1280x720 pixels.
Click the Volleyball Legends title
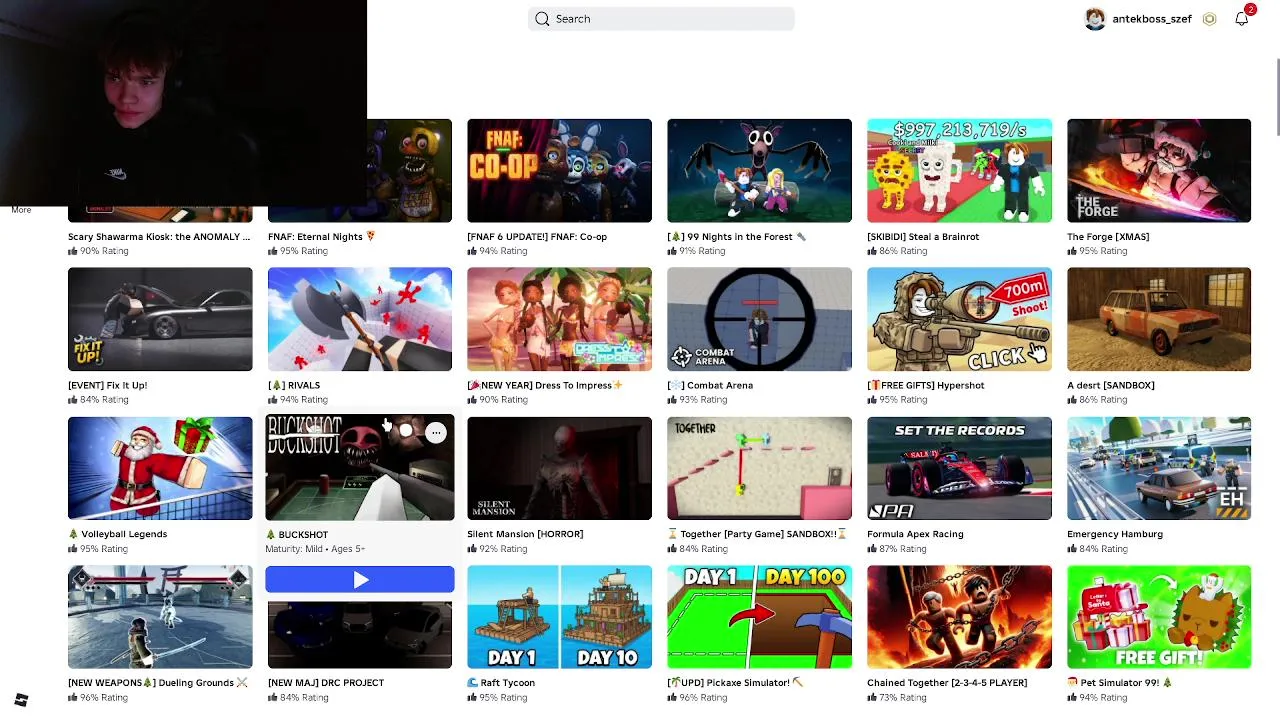click(x=118, y=534)
